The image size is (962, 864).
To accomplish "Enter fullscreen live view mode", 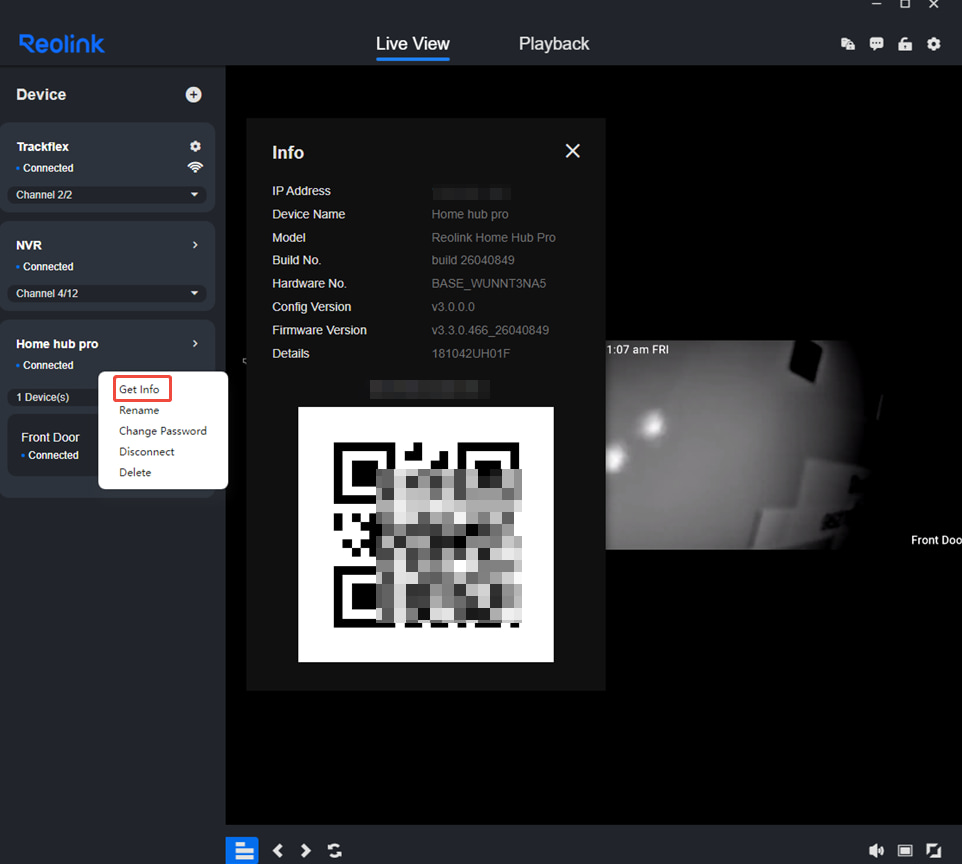I will point(934,850).
